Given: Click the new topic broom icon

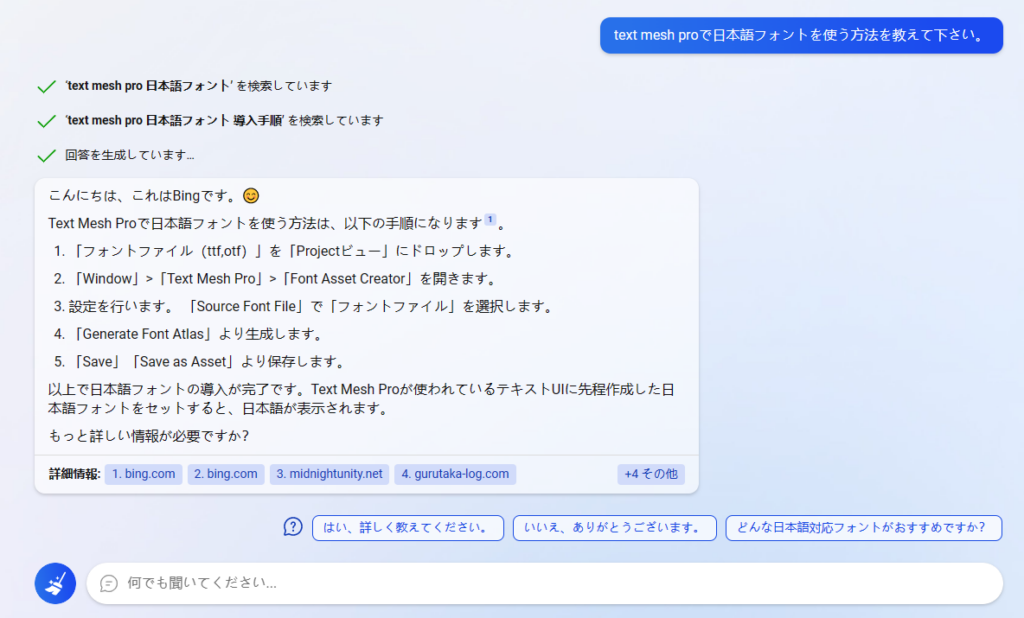Looking at the screenshot, I should (56, 583).
